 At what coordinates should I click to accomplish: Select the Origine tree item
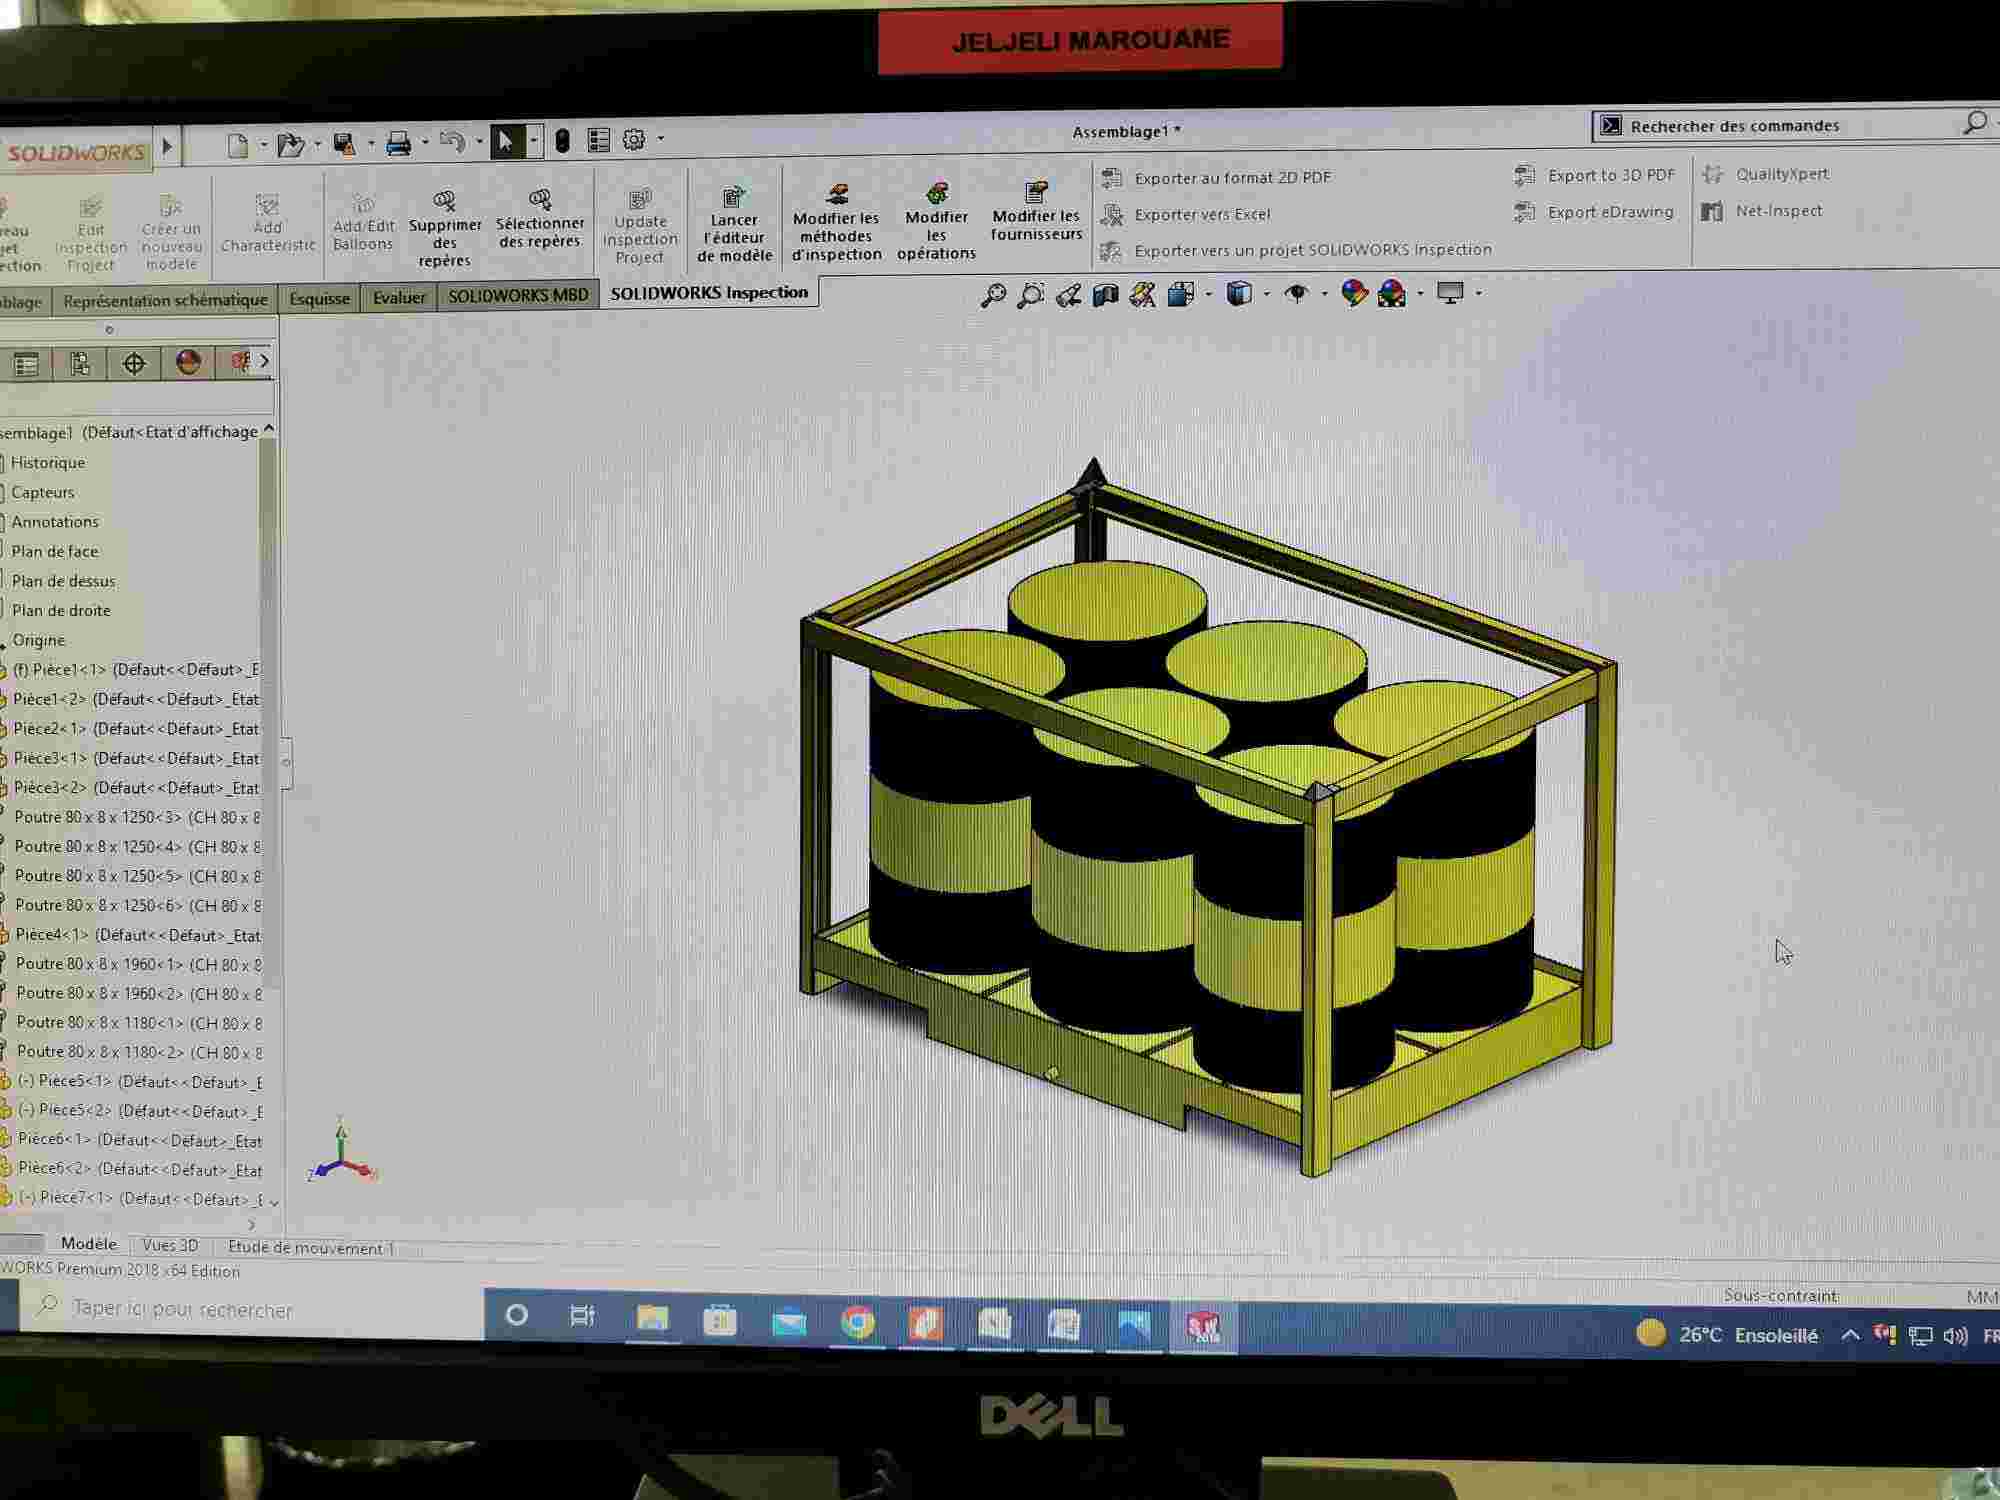click(x=38, y=640)
